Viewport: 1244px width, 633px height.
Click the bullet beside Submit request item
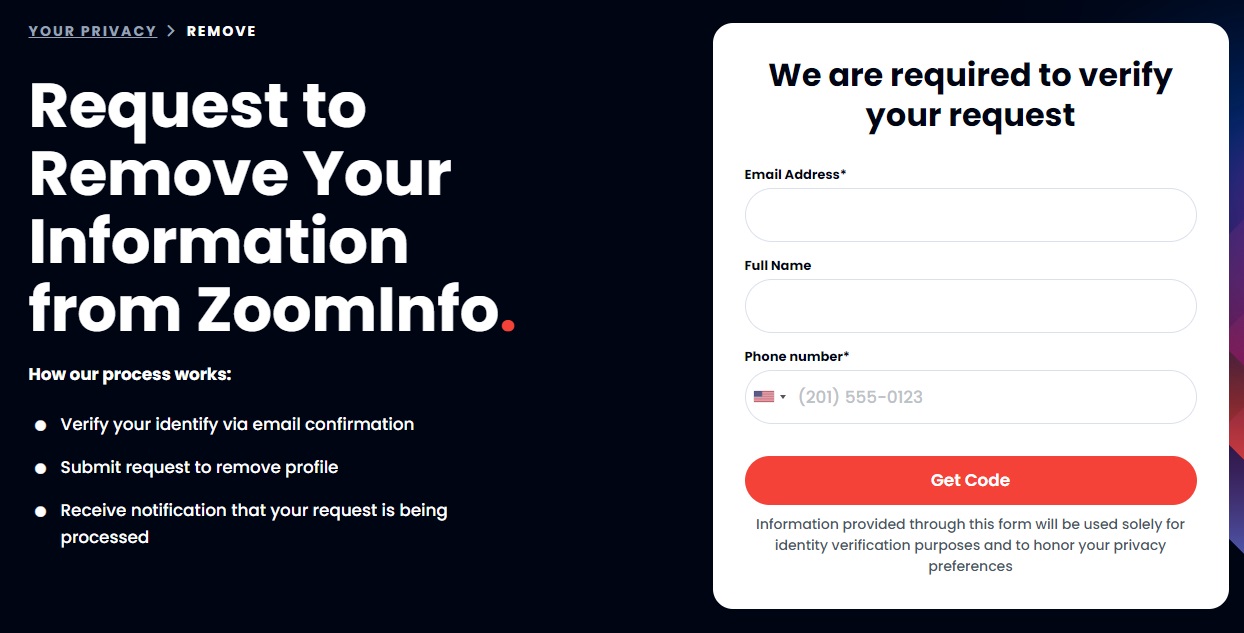click(40, 468)
